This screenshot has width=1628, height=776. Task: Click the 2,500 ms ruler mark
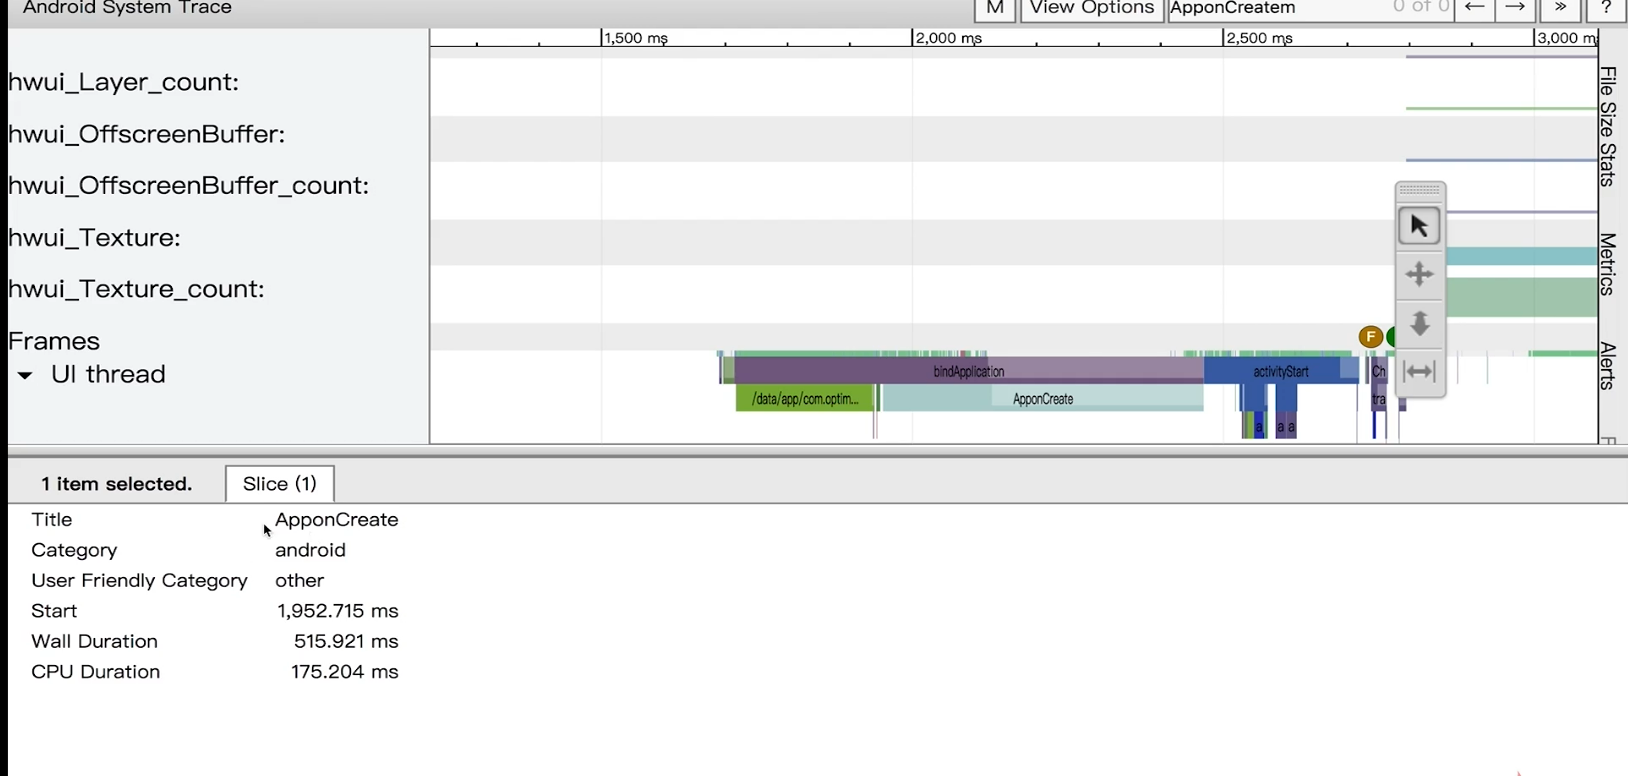click(1259, 38)
